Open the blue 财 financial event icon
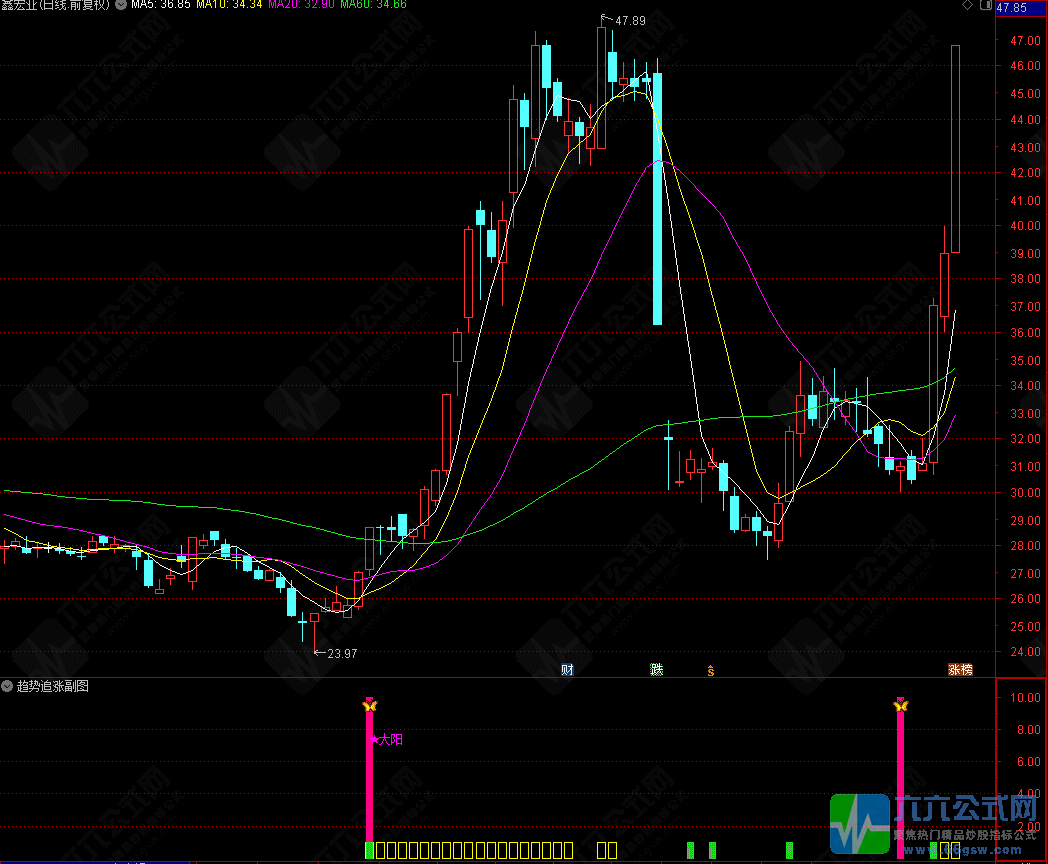Screen dimensions: 1048x864 [x=567, y=670]
